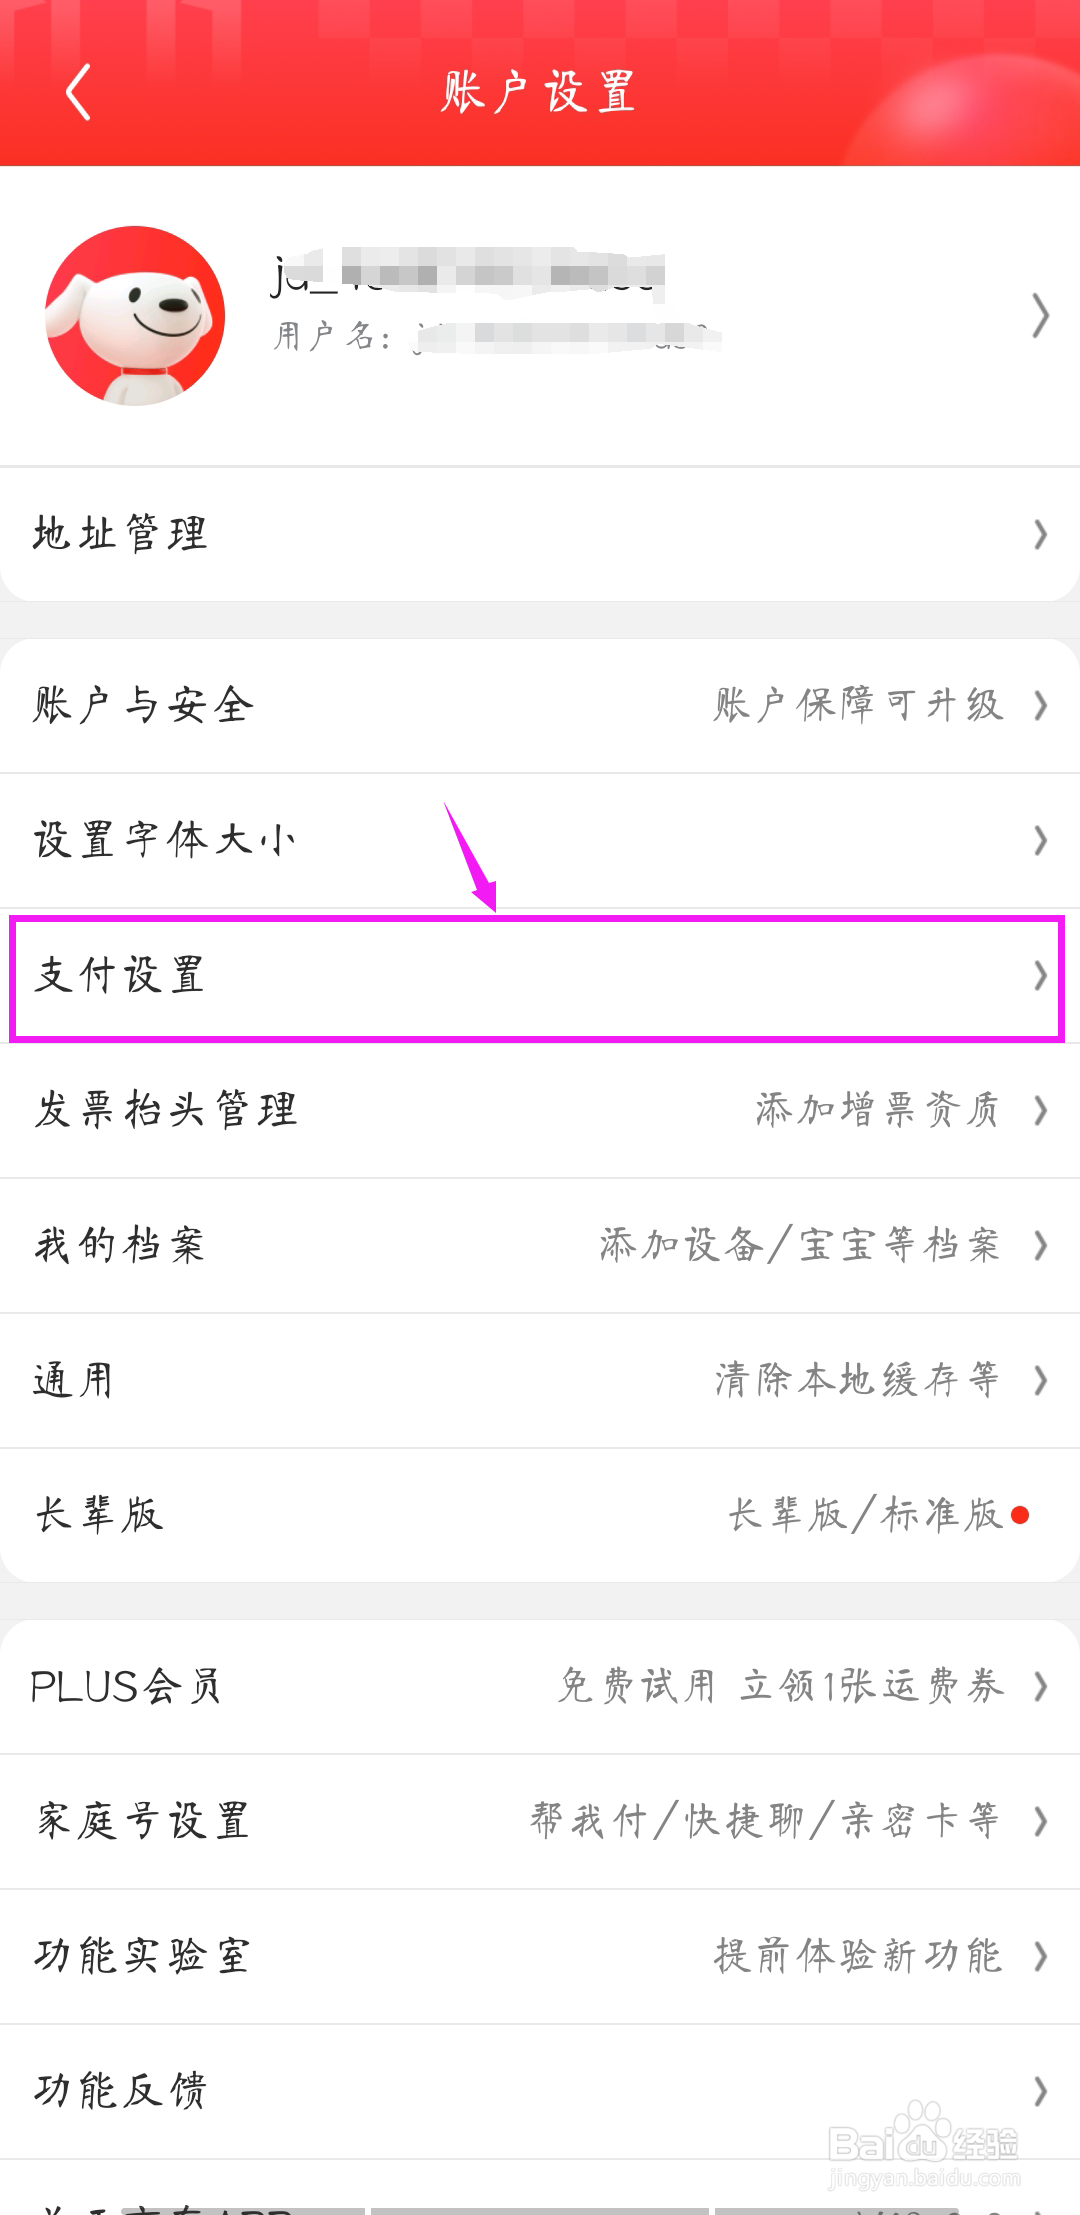Open 设置字体大小 option
The height and width of the screenshot is (2215, 1080).
click(165, 840)
